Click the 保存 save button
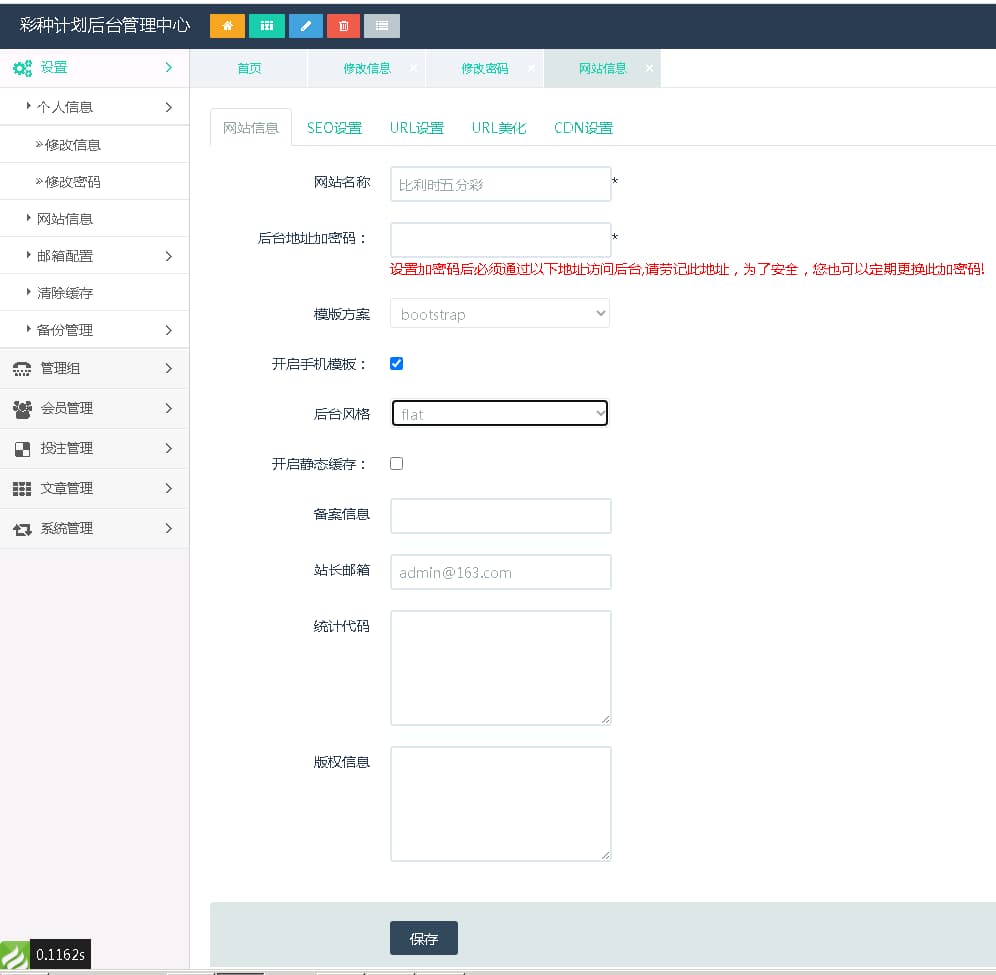This screenshot has width=996, height=975. (x=423, y=938)
